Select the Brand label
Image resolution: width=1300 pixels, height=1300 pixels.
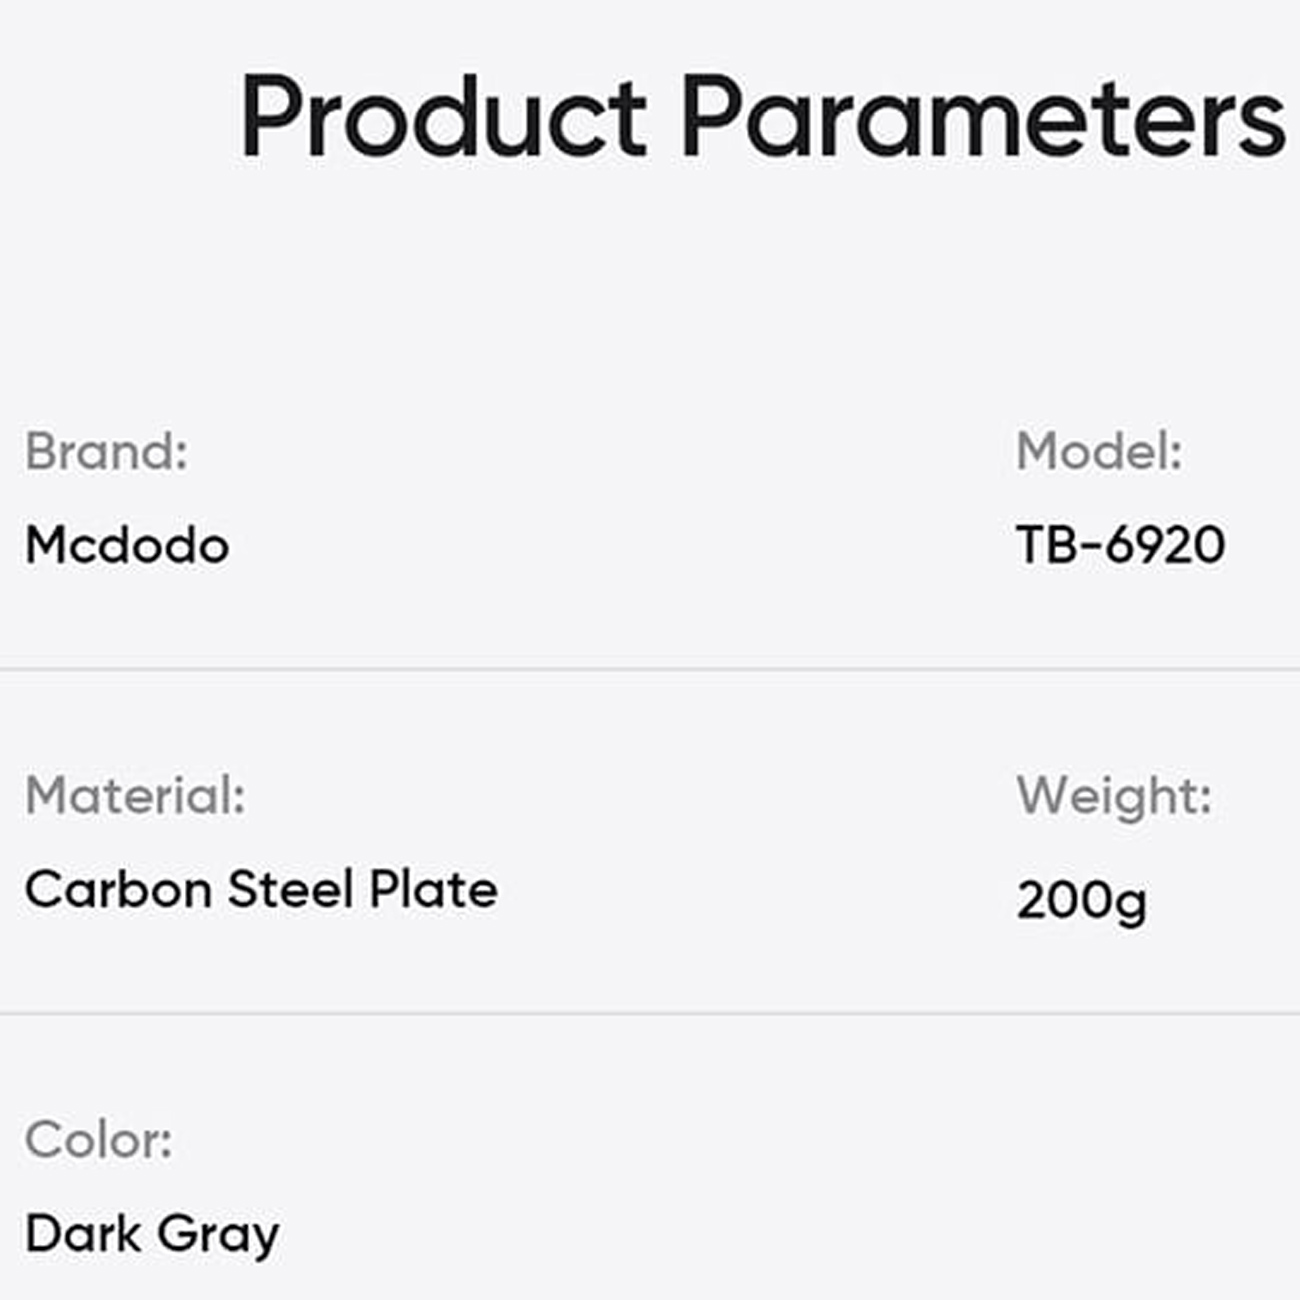(x=106, y=451)
